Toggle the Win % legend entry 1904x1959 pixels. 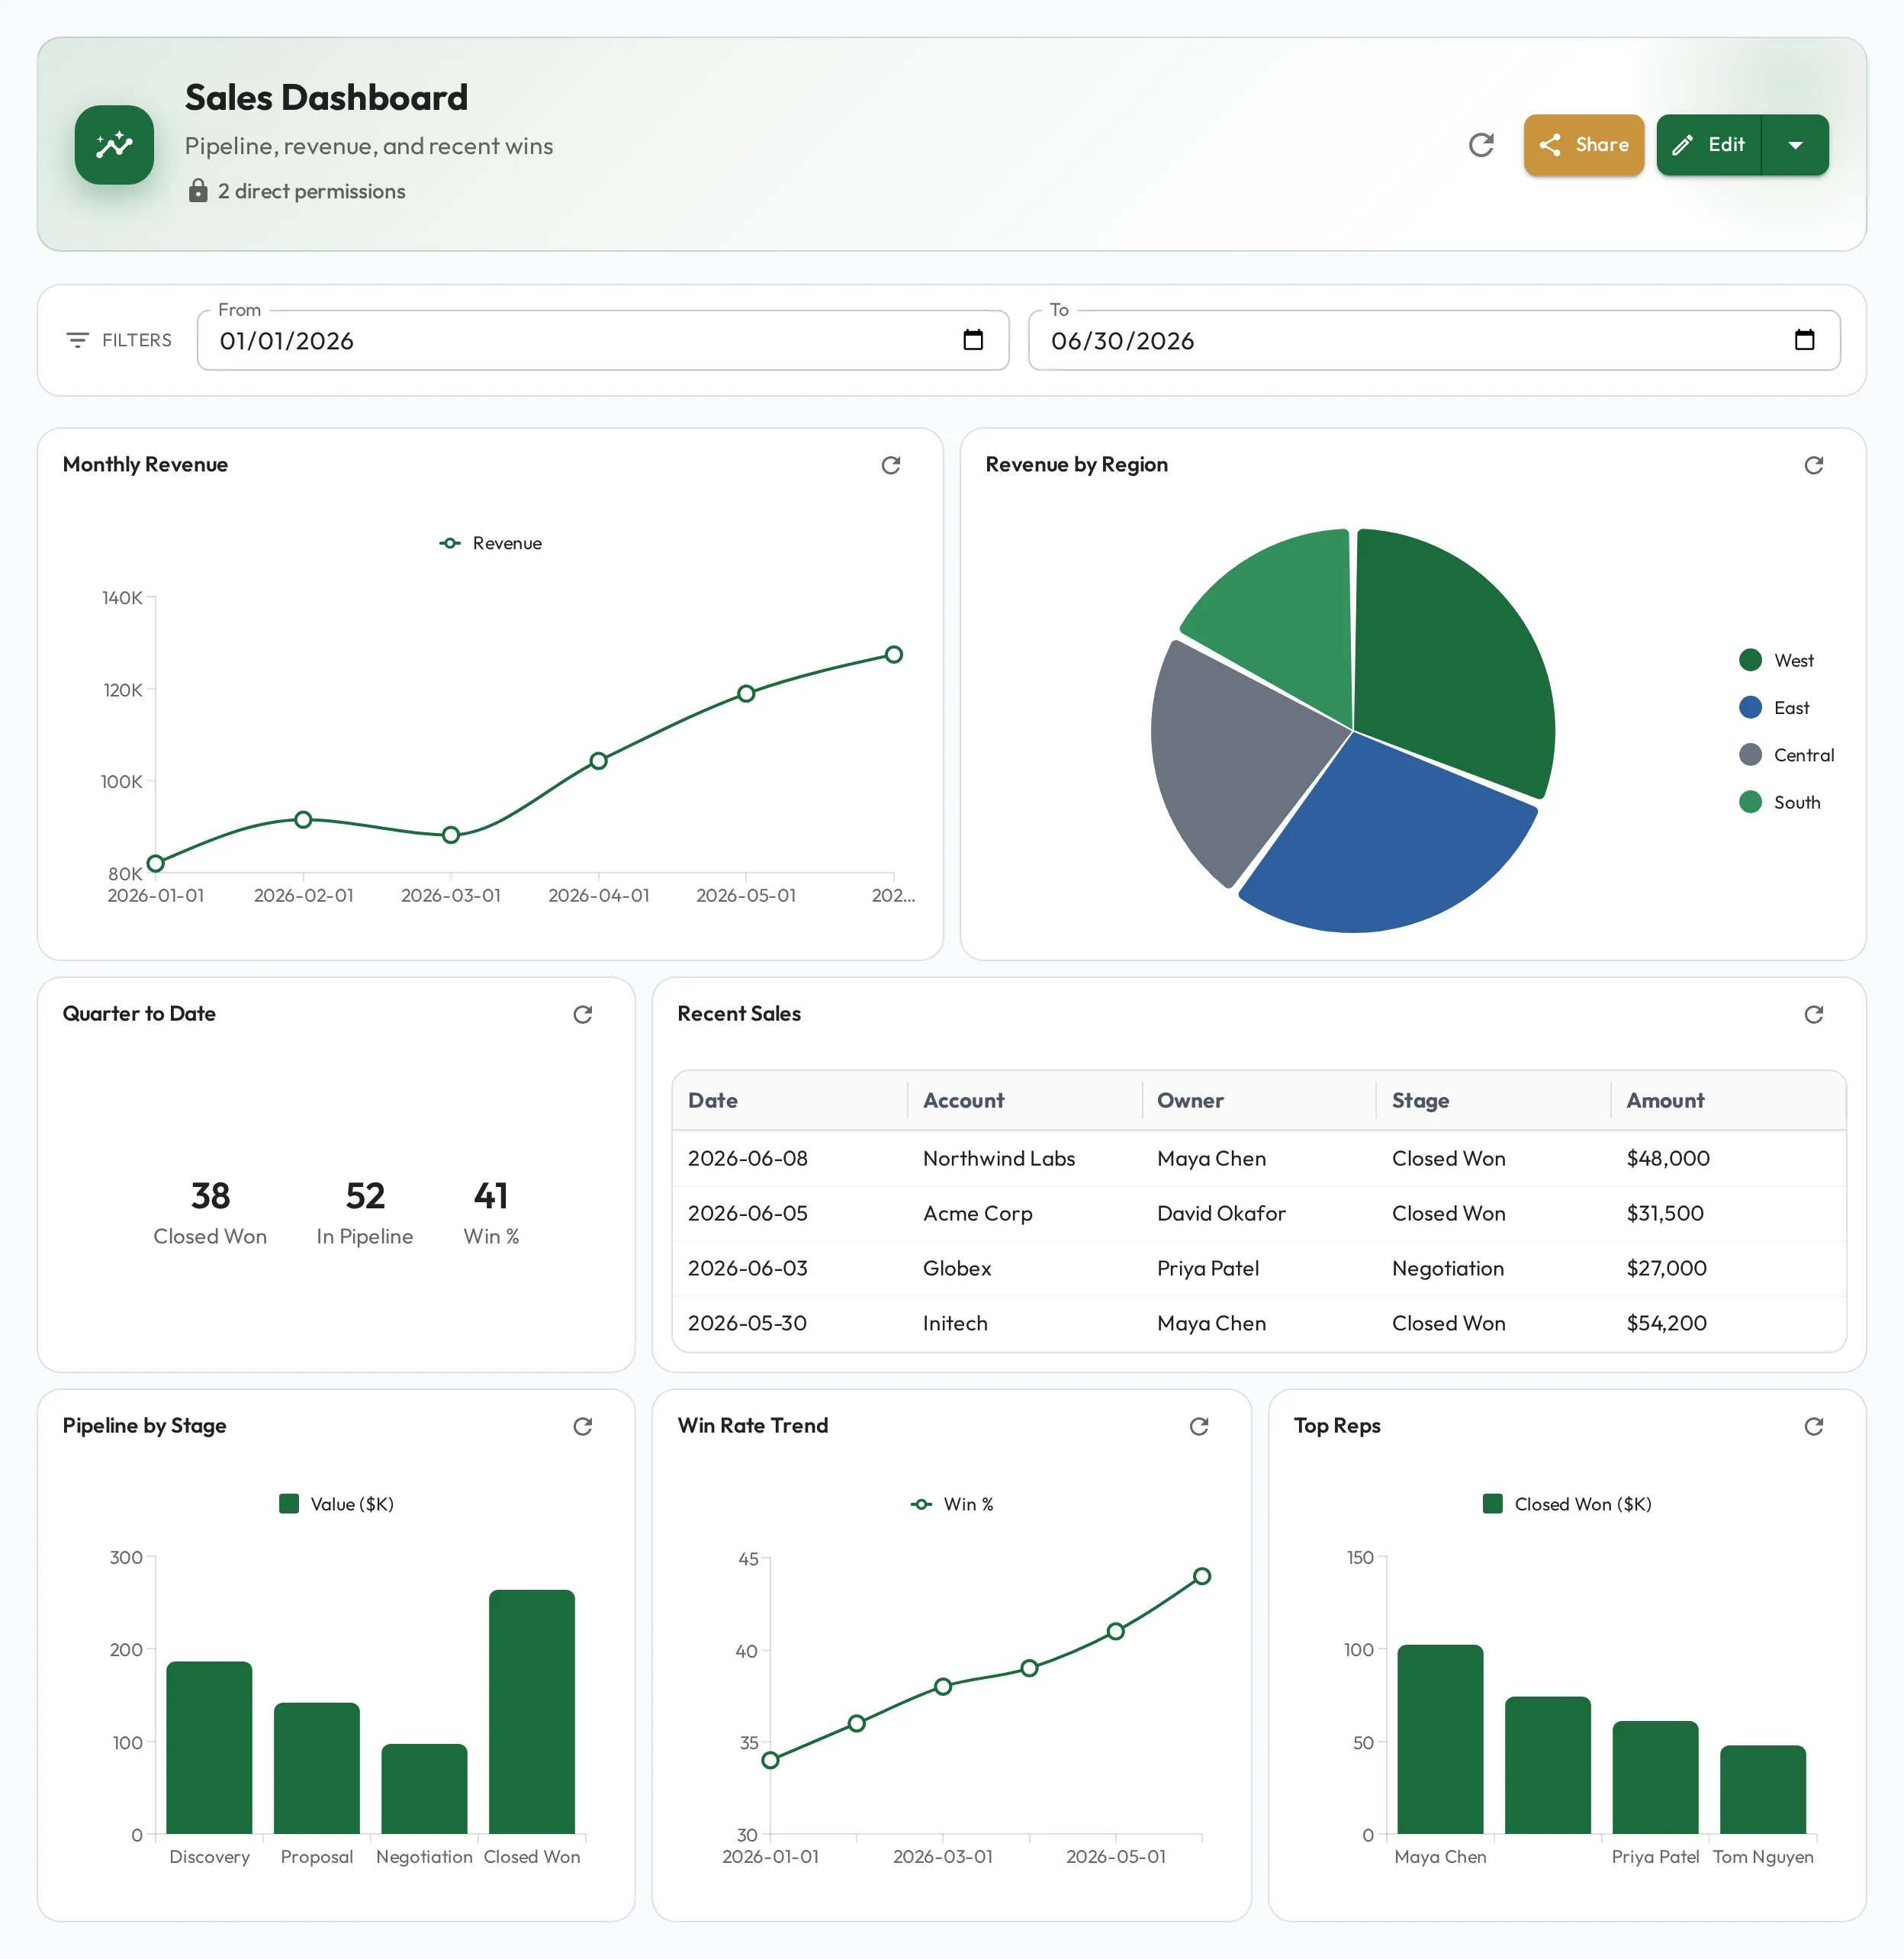(x=952, y=1504)
